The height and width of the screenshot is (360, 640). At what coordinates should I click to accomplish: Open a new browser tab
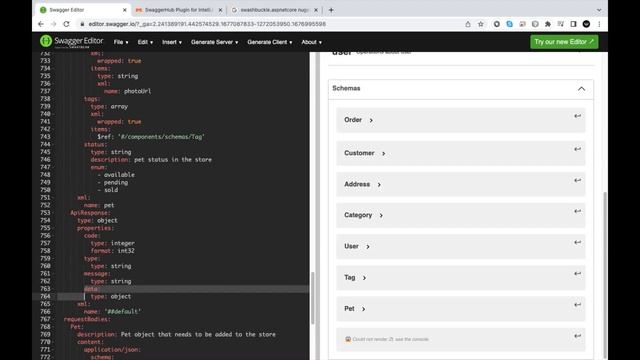[x=331, y=10]
